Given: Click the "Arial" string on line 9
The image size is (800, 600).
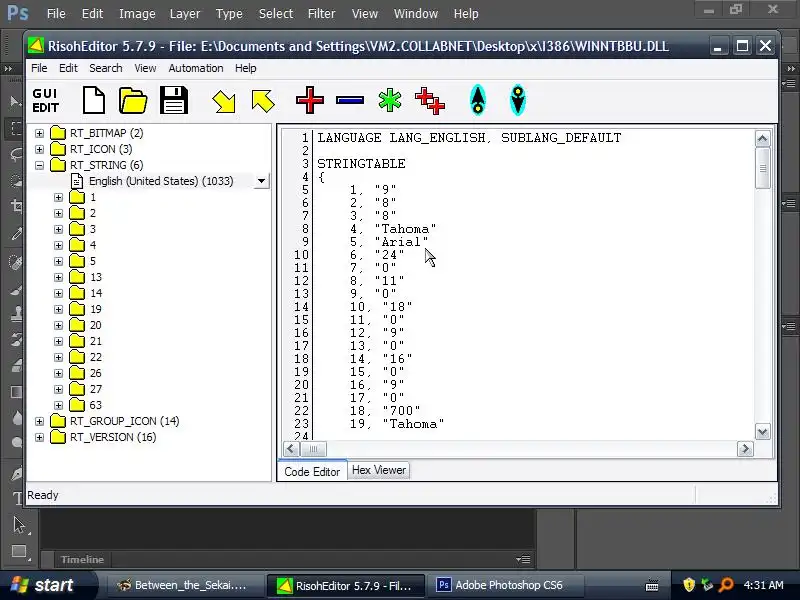Looking at the screenshot, I should point(401,242).
